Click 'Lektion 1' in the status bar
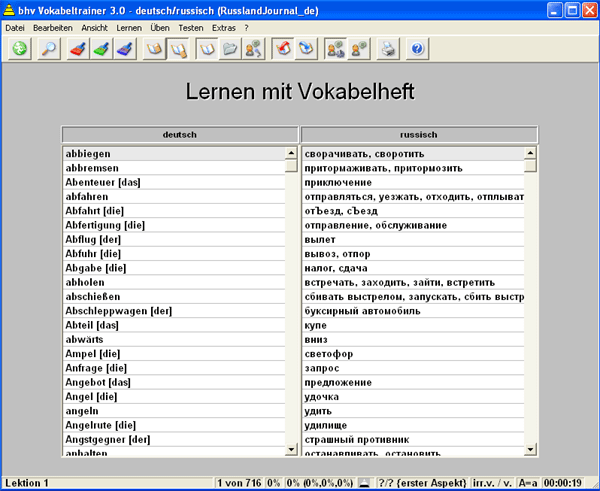This screenshot has height=491, width=600. (27, 483)
